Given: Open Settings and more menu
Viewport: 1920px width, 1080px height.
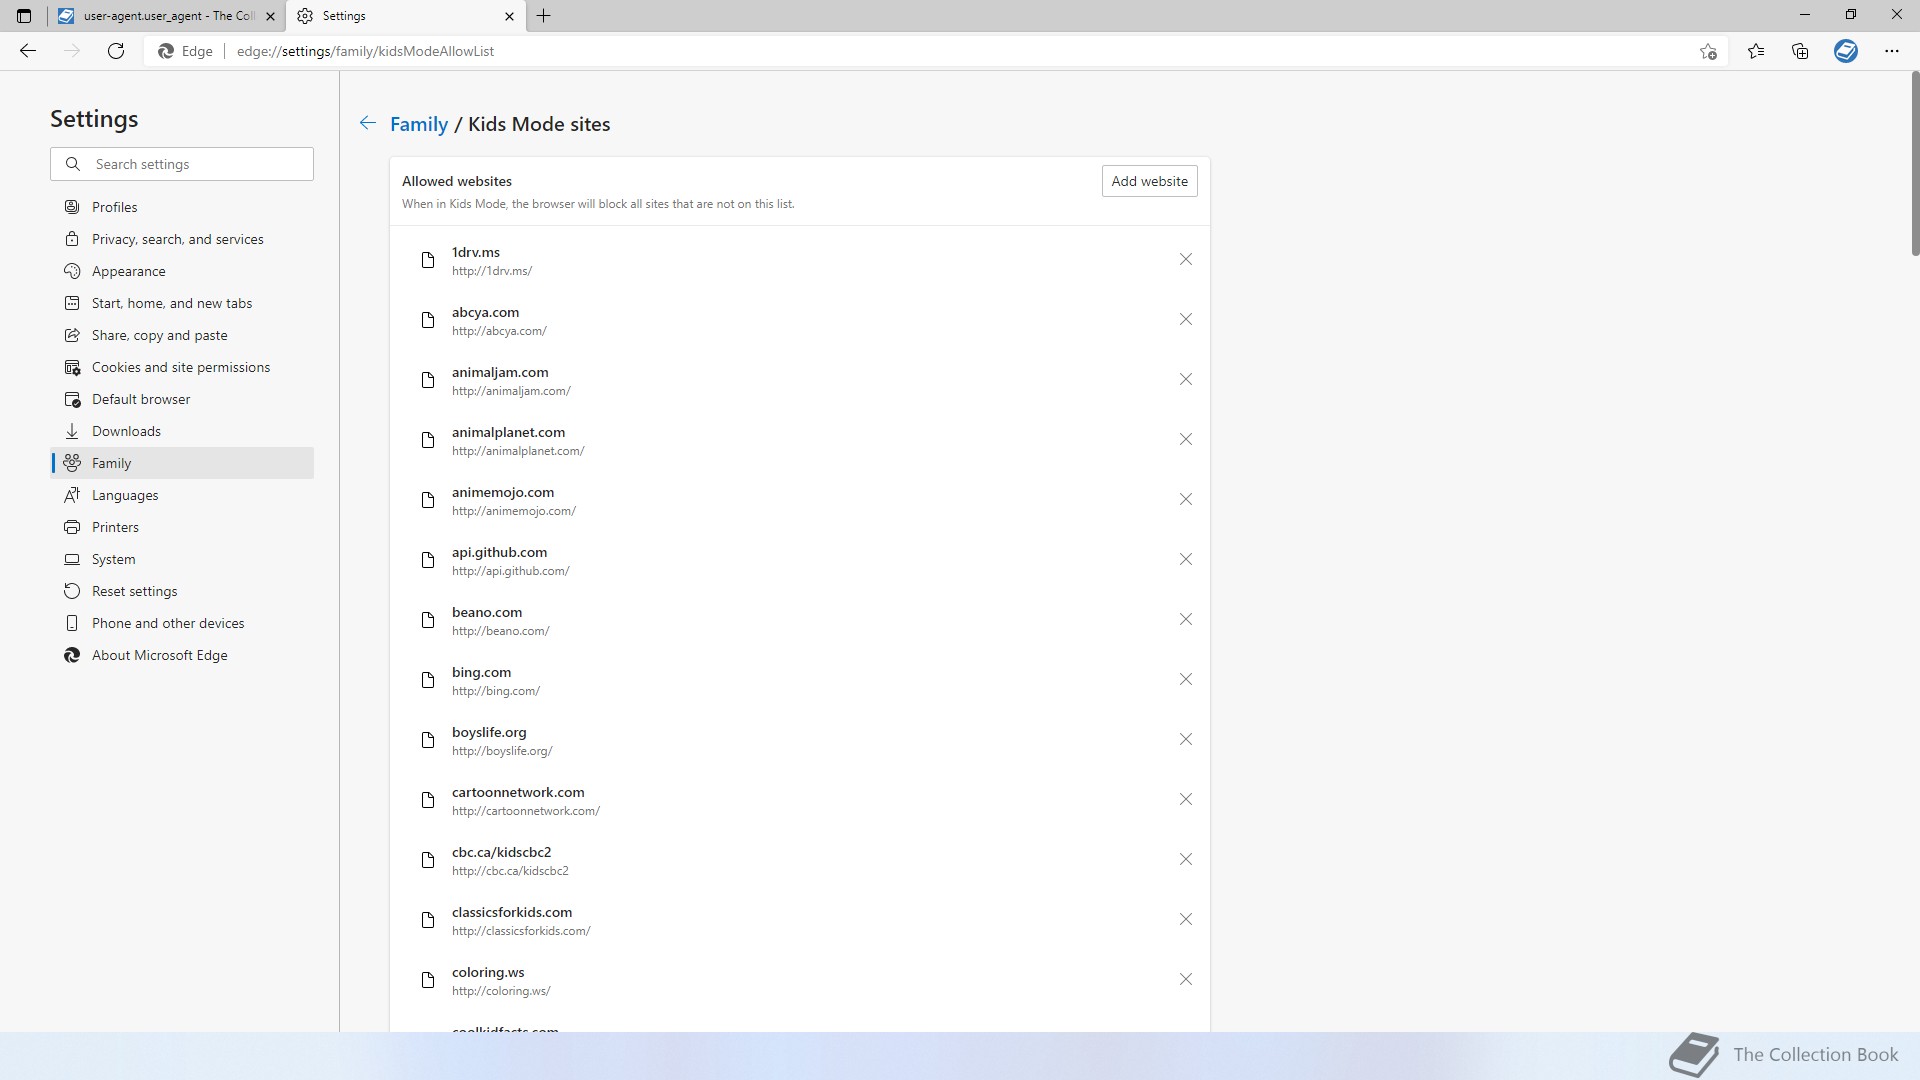Looking at the screenshot, I should pyautogui.click(x=1891, y=51).
